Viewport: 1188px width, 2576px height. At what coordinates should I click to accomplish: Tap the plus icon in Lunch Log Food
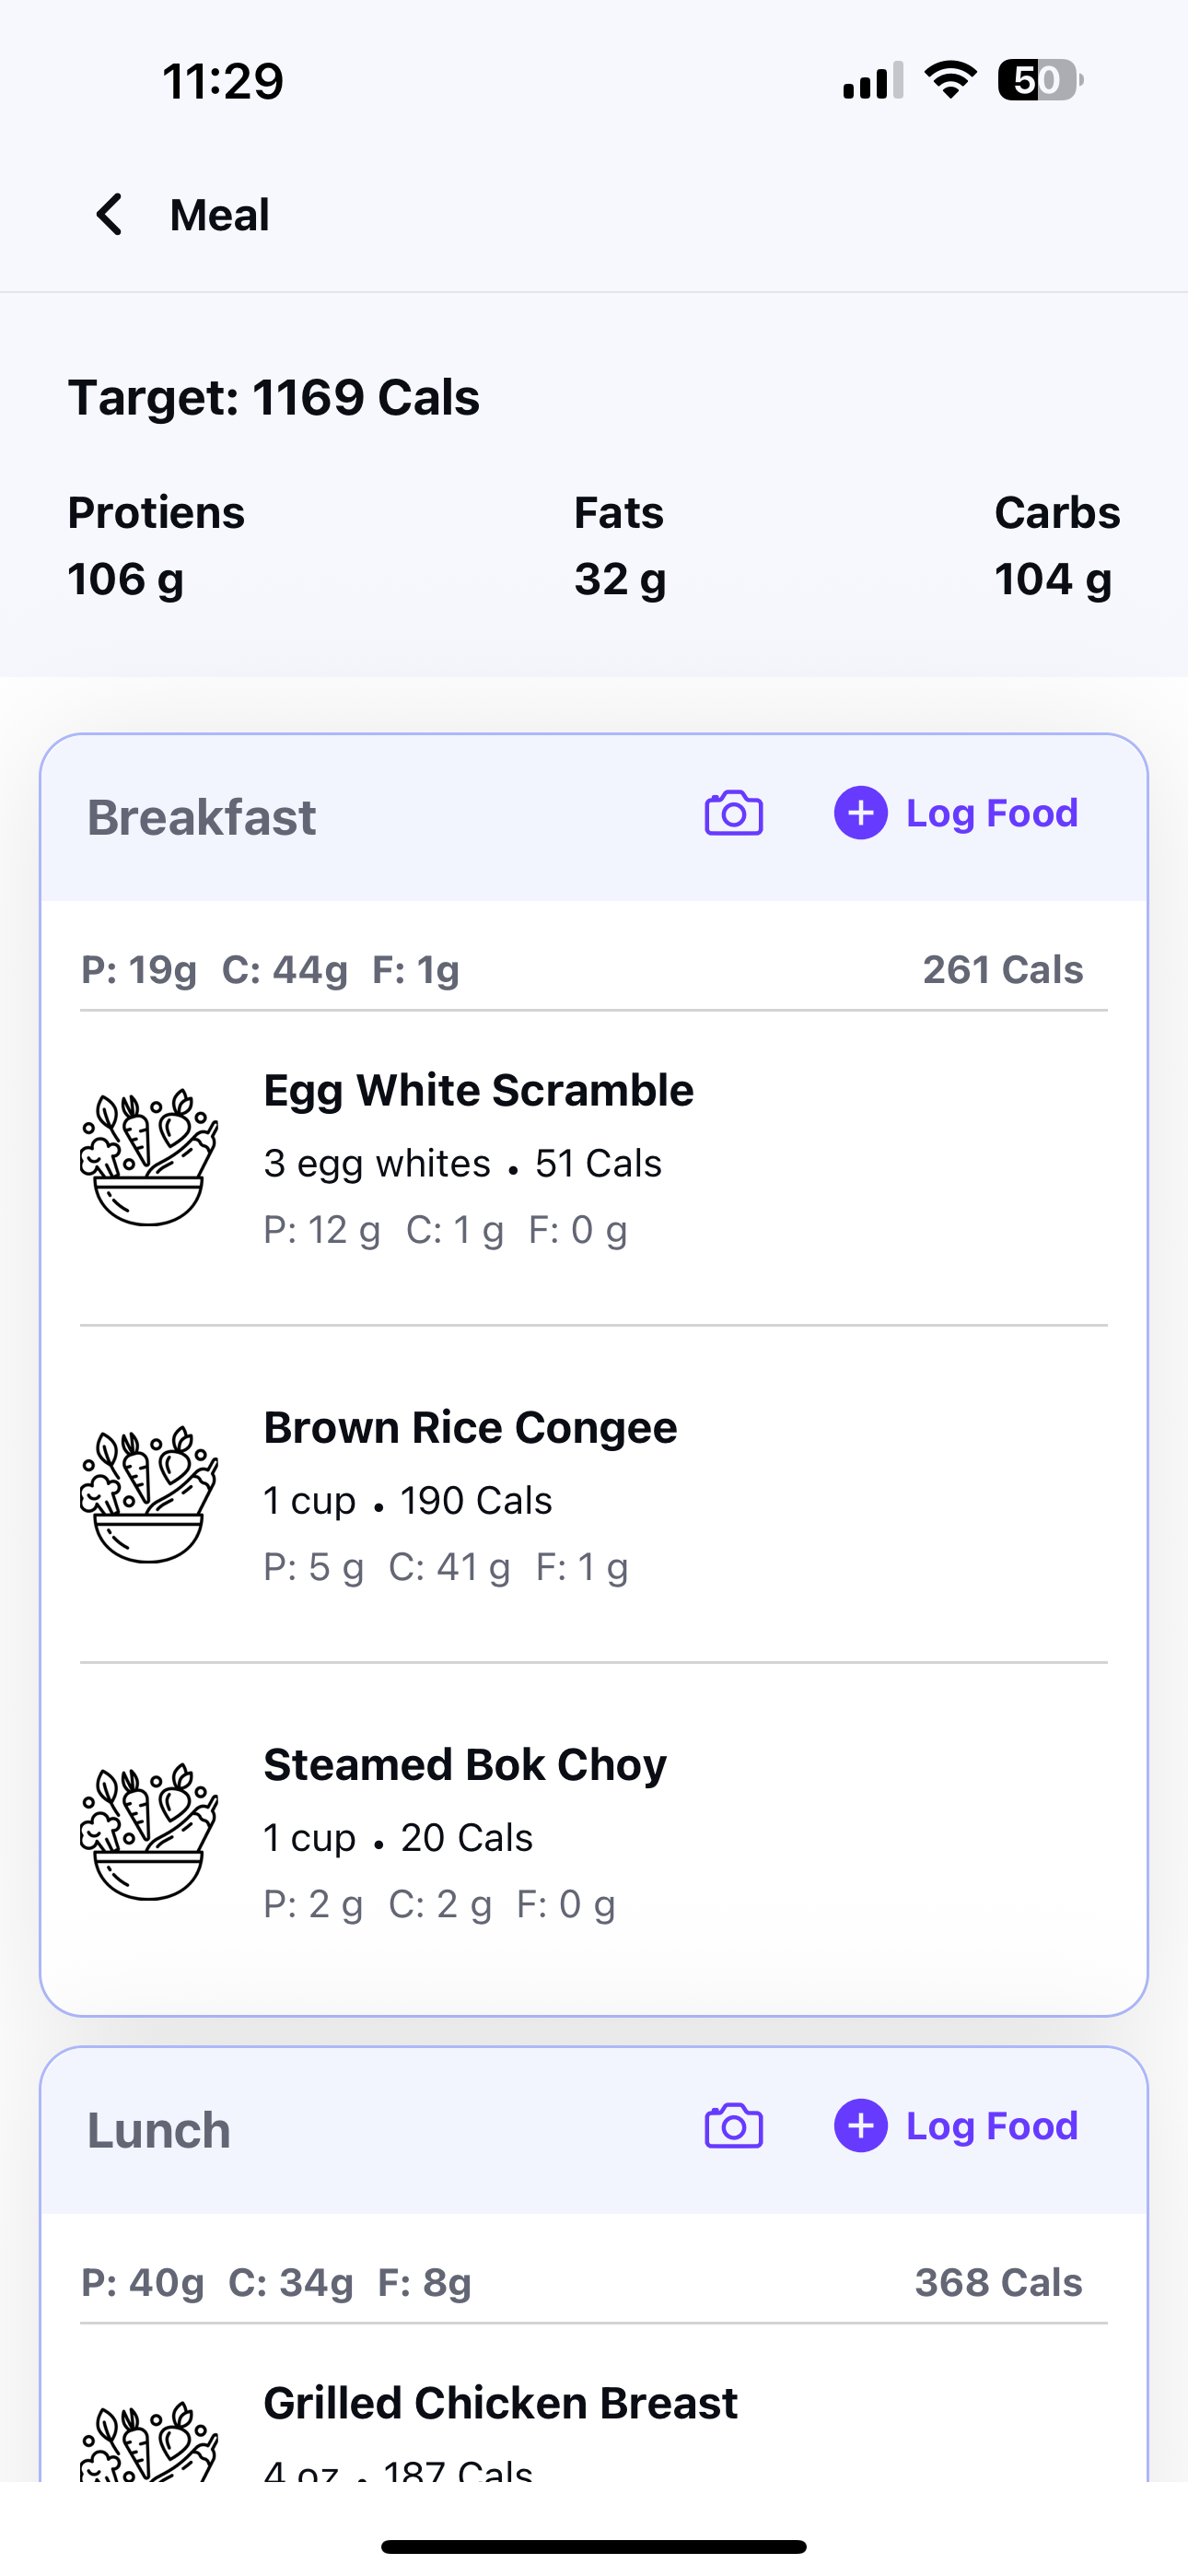(861, 2126)
